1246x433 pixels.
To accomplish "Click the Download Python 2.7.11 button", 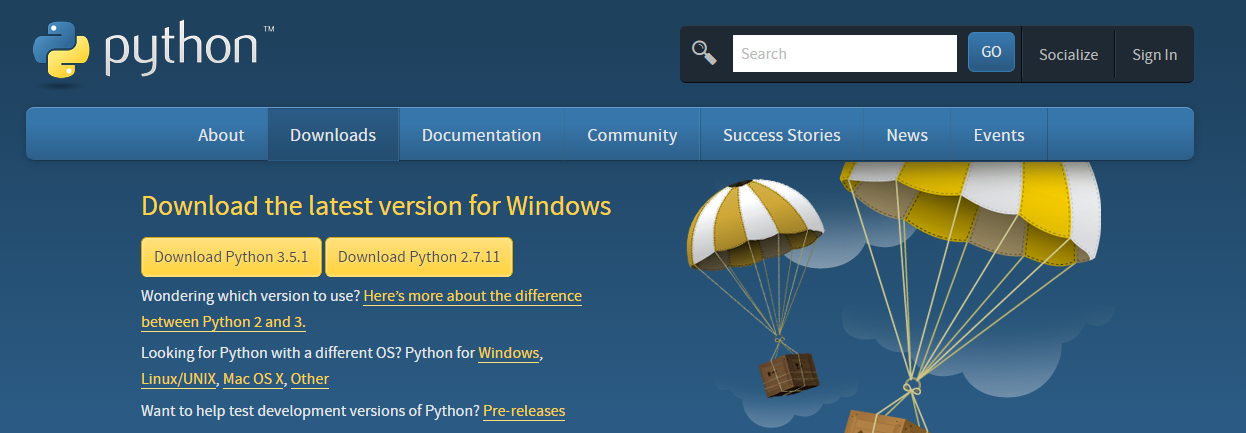I will point(419,257).
